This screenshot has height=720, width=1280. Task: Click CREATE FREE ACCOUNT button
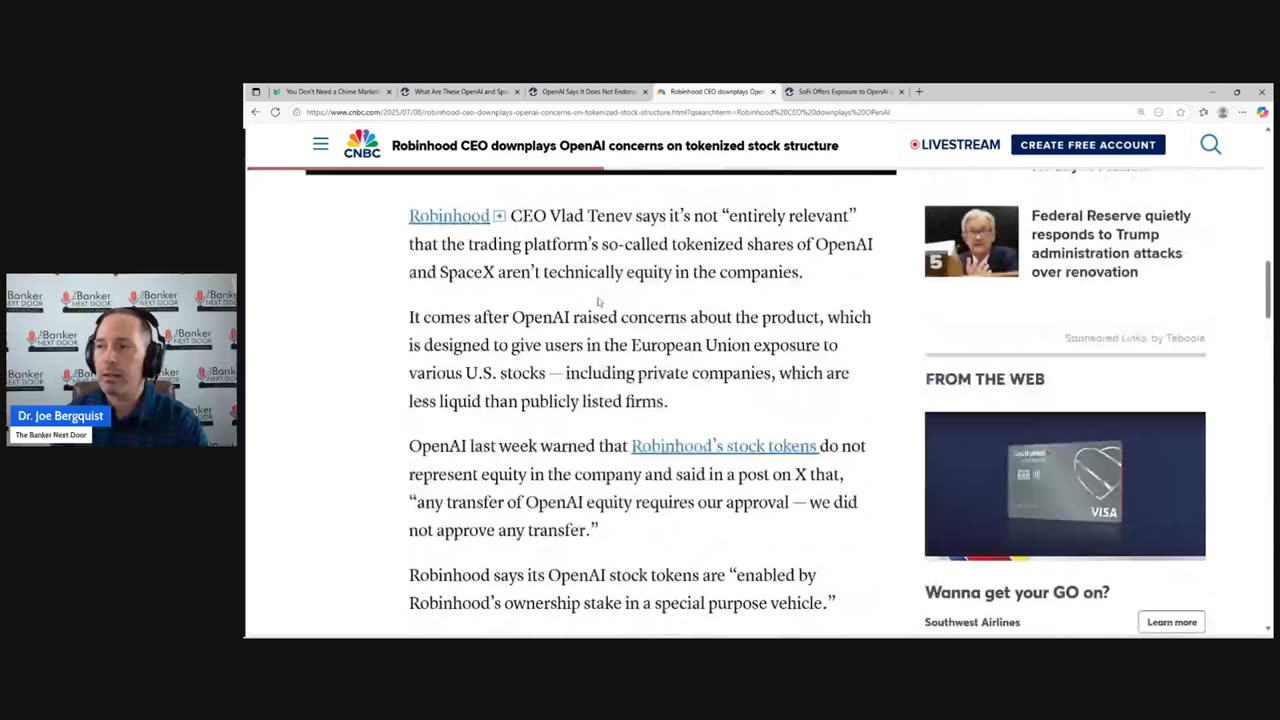pos(1088,145)
